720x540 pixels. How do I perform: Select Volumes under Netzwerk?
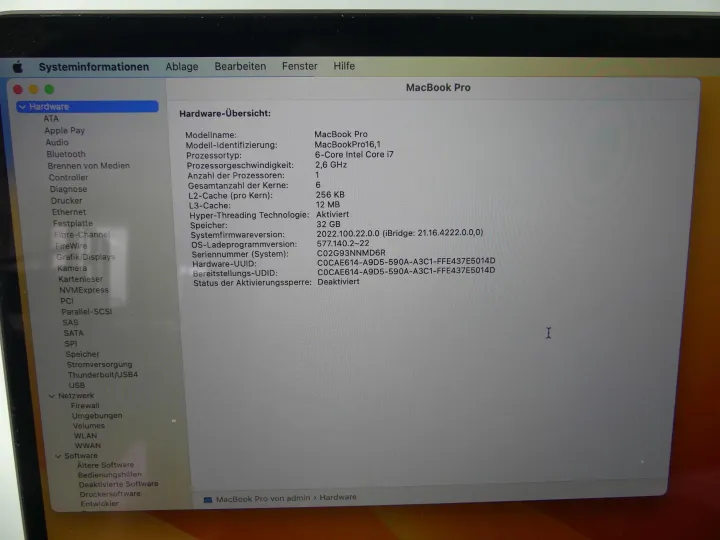[x=89, y=426]
